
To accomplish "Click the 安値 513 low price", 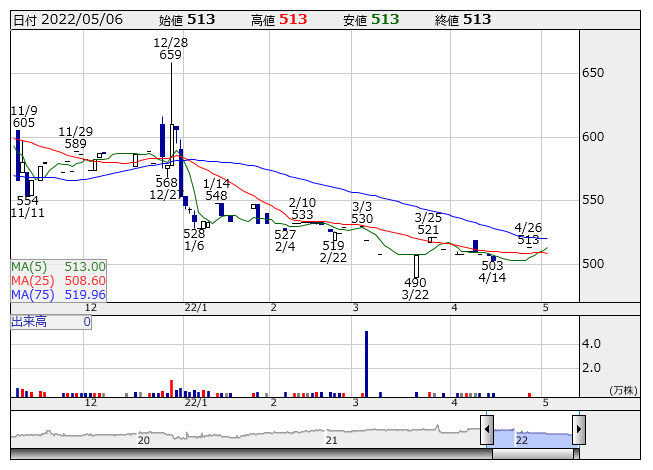I will point(371,19).
